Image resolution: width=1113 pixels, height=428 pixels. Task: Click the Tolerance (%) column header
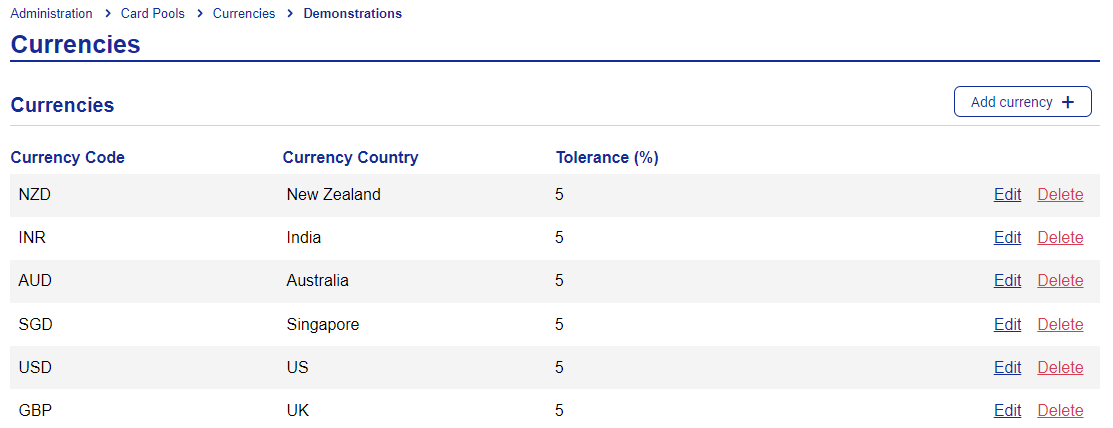(x=607, y=158)
